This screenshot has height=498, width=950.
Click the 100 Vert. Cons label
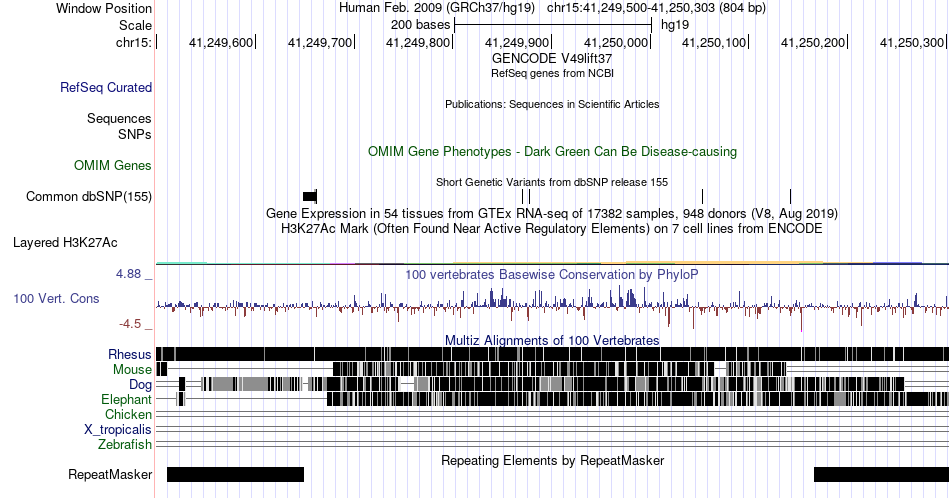point(56,299)
